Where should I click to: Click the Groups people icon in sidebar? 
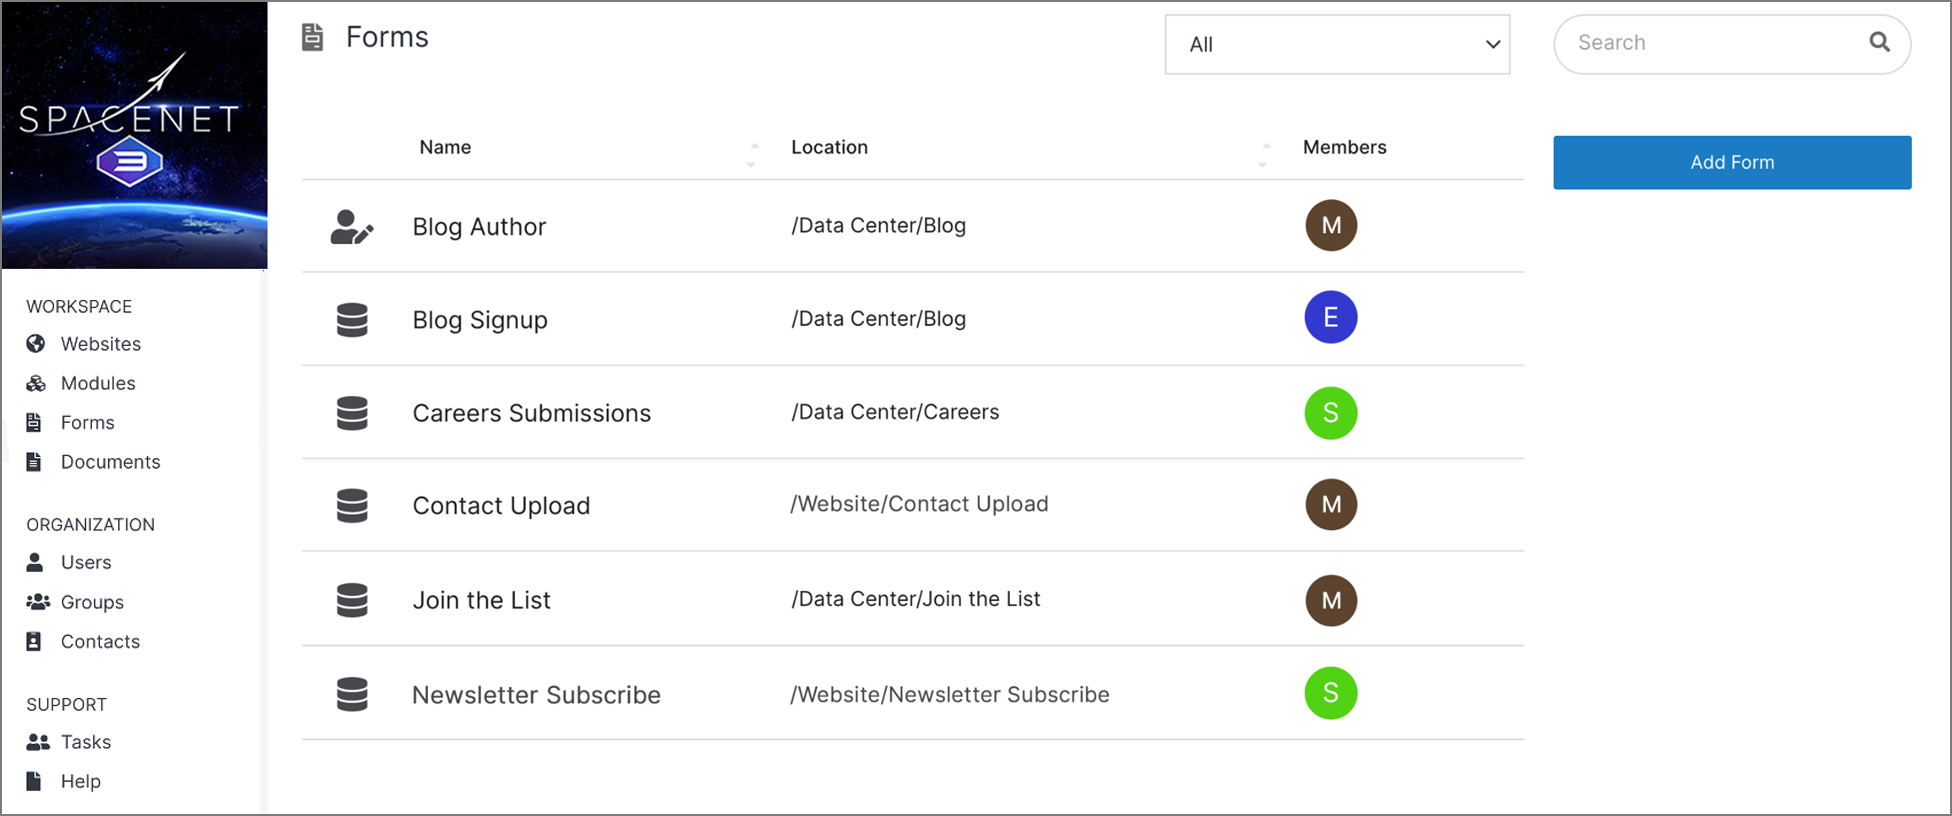tap(38, 602)
